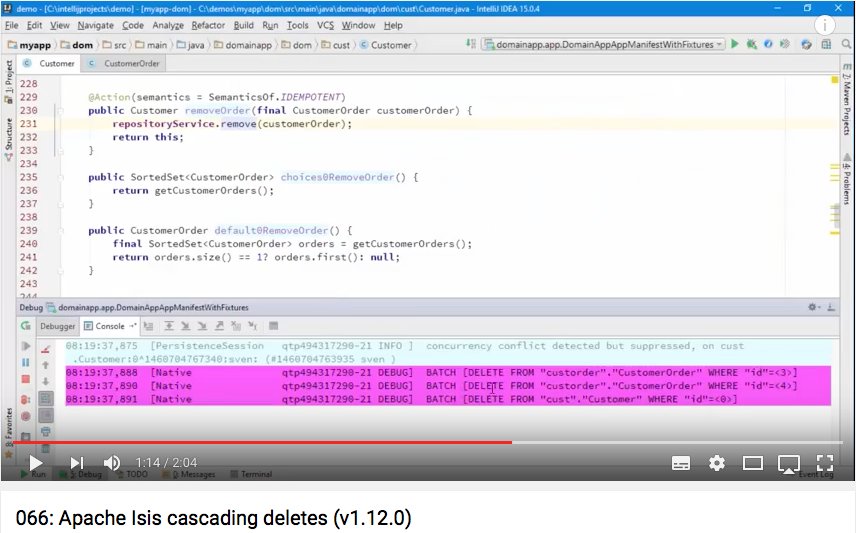
Task: Open View Breakpoints in Debug panel
Action: tap(25, 399)
